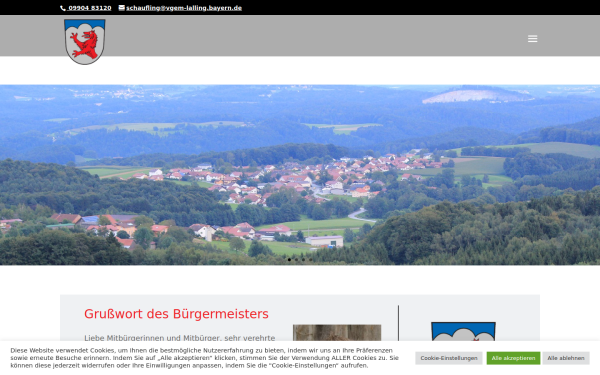
Task: Call phone number 09904 83120
Action: point(90,8)
